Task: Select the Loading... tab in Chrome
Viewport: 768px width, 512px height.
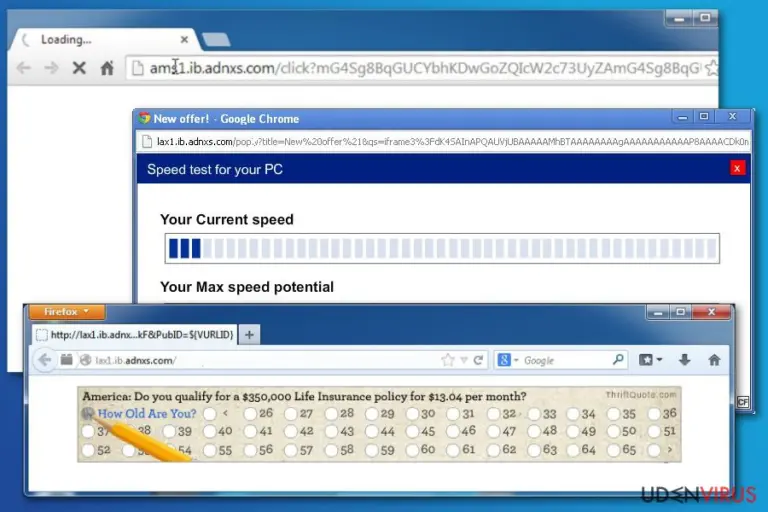Action: pyautogui.click(x=105, y=40)
